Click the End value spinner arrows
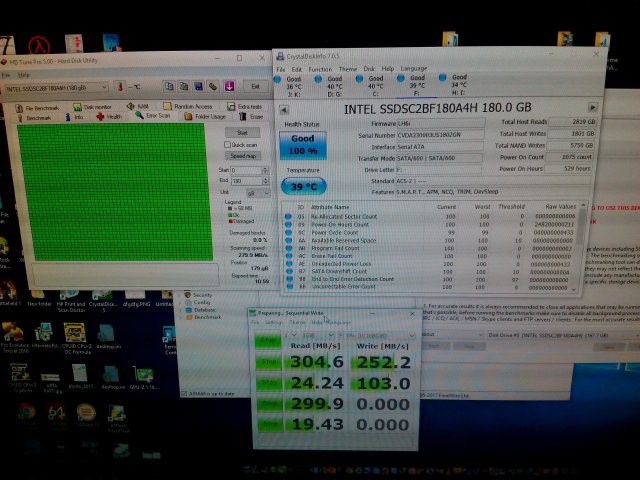 [x=266, y=181]
